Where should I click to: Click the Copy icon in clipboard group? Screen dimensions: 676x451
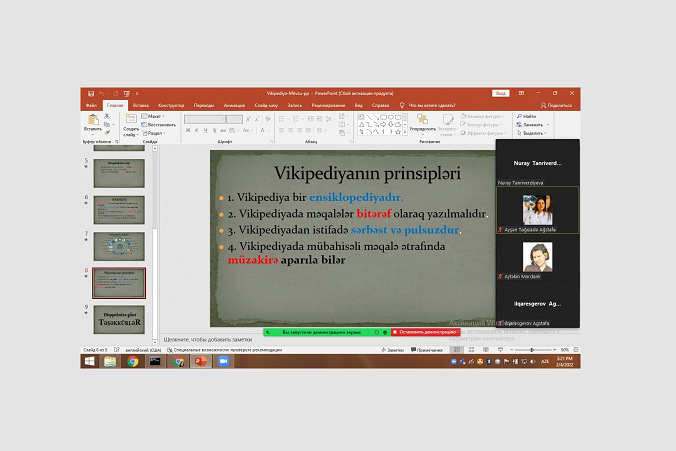click(107, 125)
